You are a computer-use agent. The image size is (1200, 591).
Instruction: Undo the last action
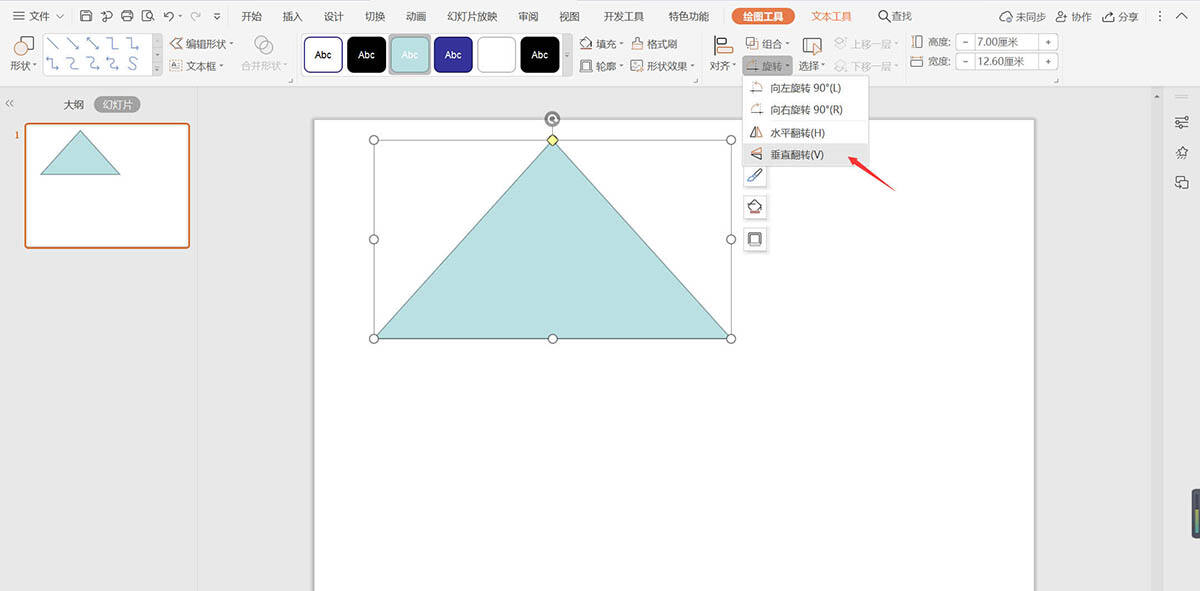pos(168,16)
